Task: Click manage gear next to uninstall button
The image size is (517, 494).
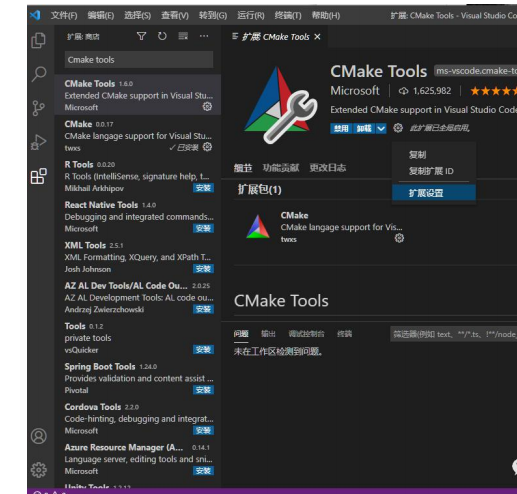Action: [x=398, y=128]
